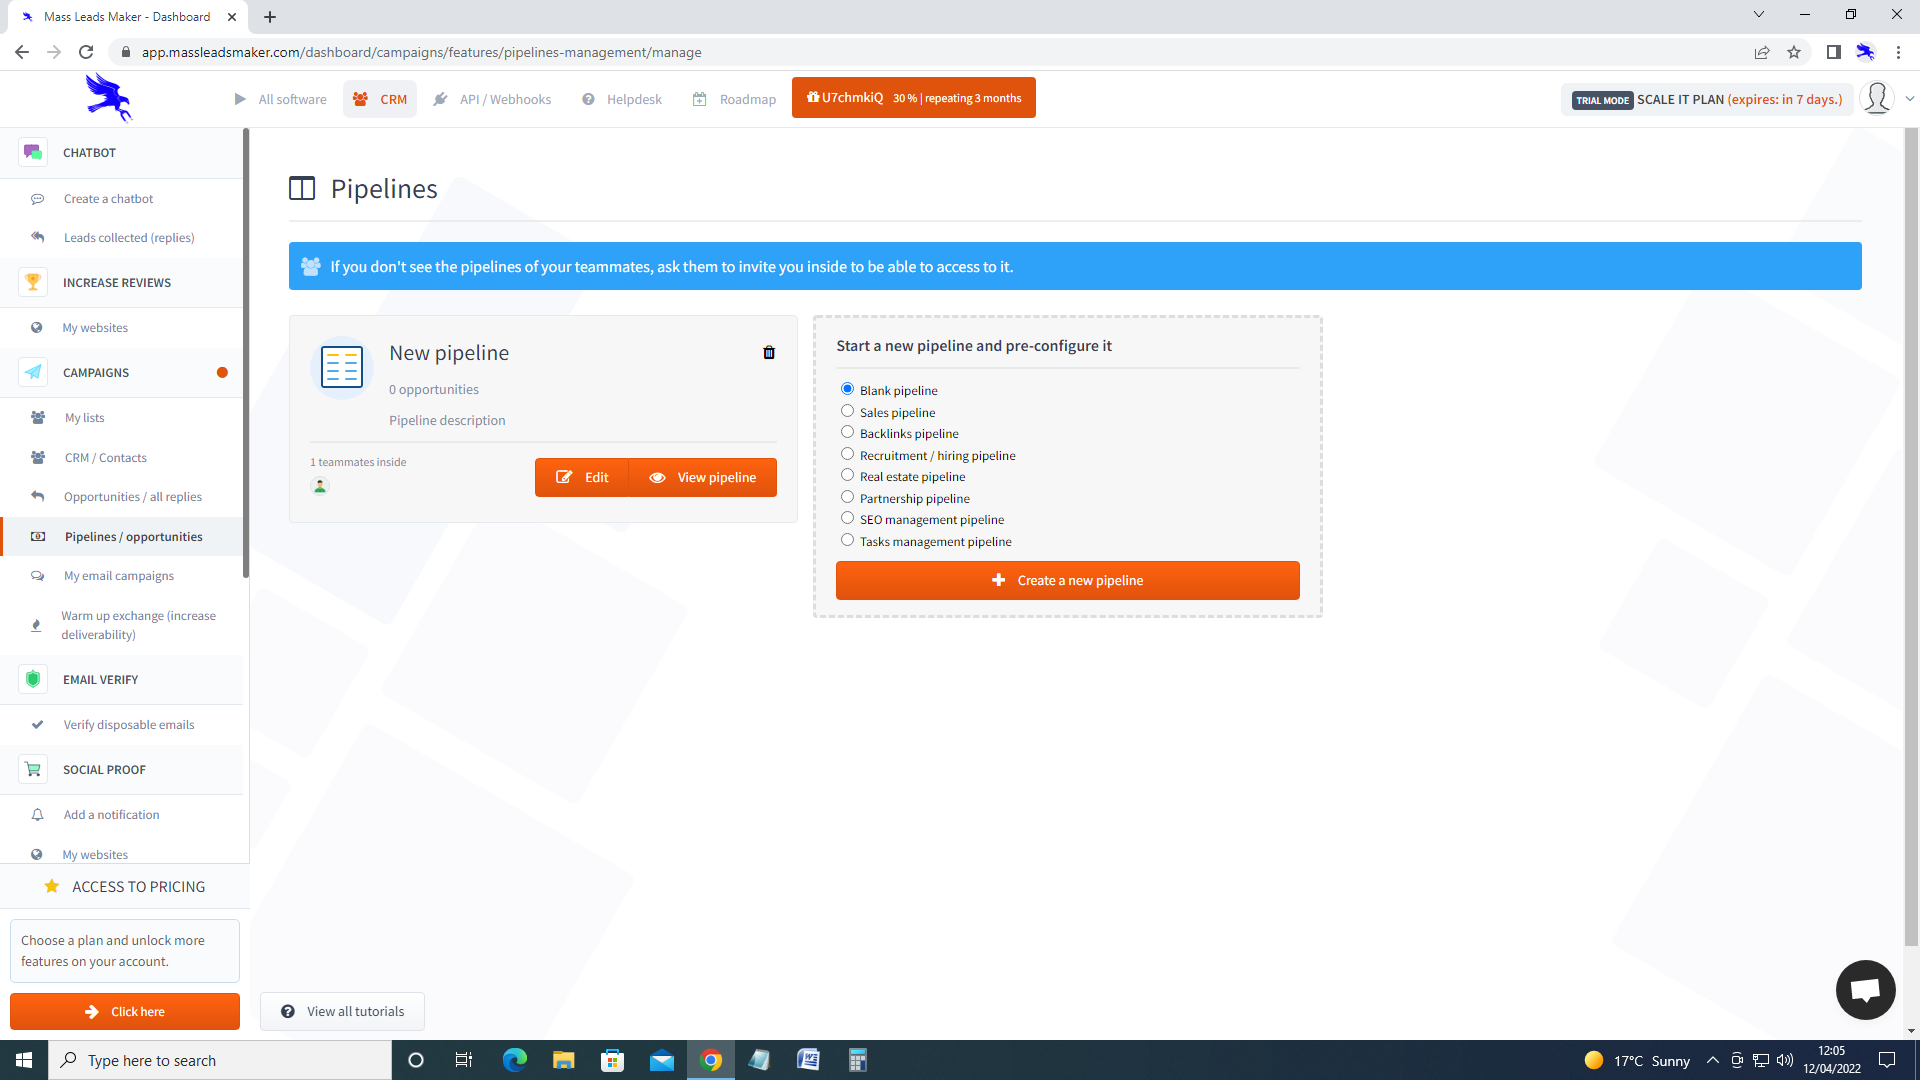The image size is (1920, 1080).
Task: Select the CRM tab in top navigation
Action: coord(380,99)
